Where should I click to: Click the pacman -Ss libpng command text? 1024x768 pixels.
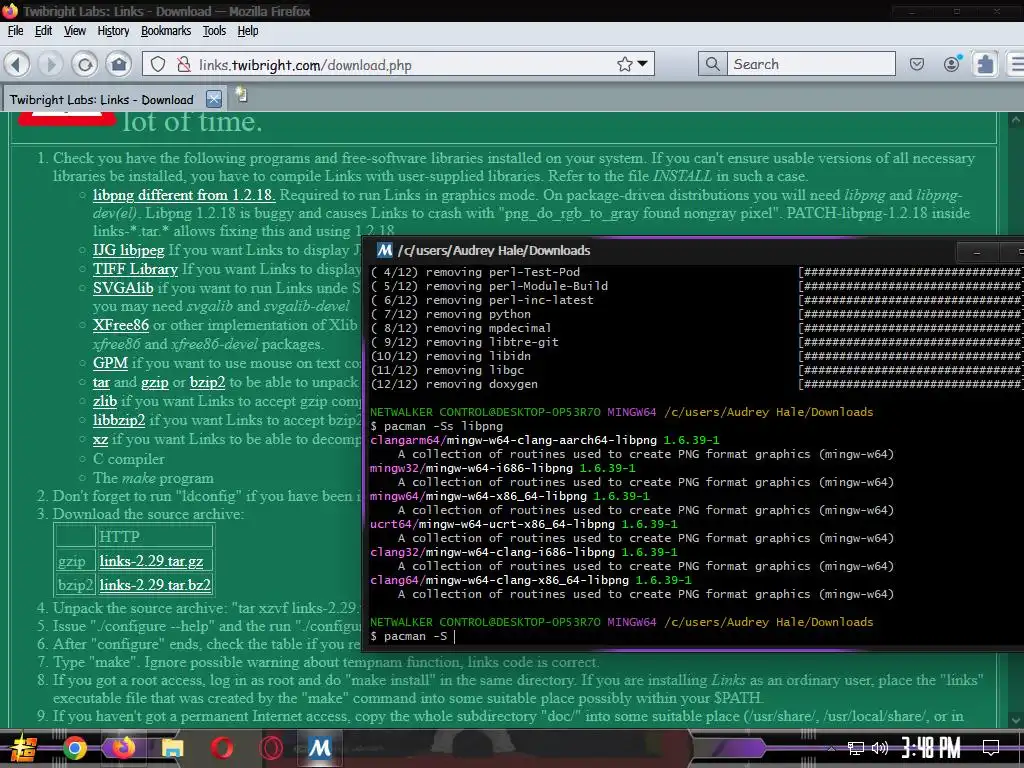[443, 426]
